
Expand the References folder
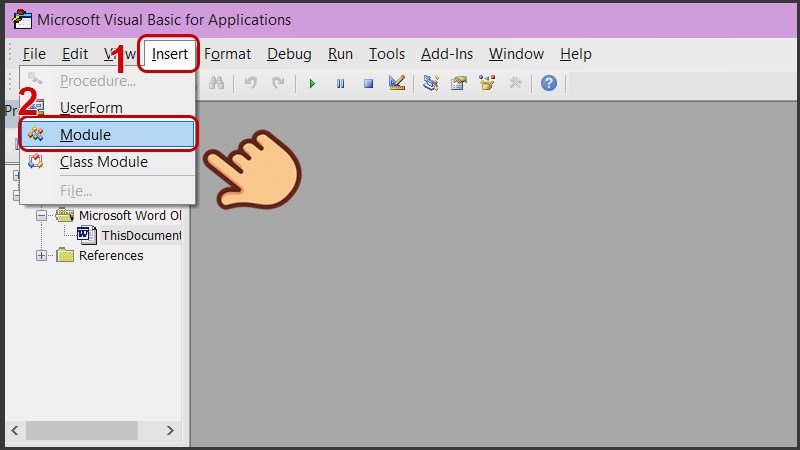pyautogui.click(x=41, y=256)
